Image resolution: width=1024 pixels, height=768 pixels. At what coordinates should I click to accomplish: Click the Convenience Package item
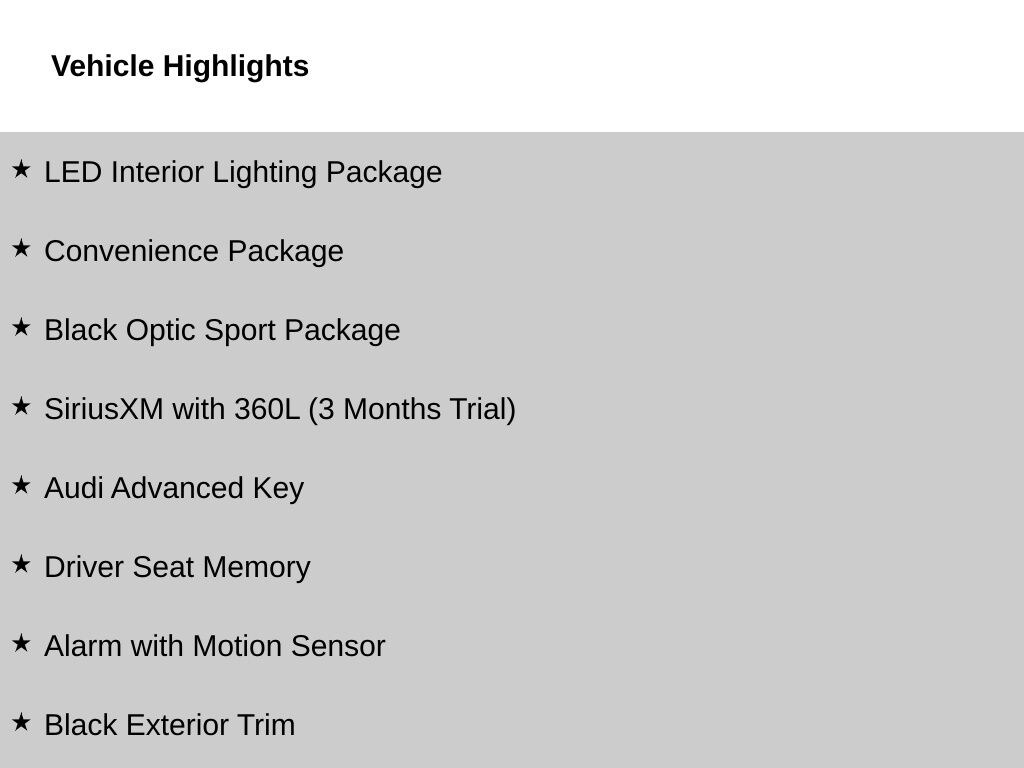(x=194, y=252)
